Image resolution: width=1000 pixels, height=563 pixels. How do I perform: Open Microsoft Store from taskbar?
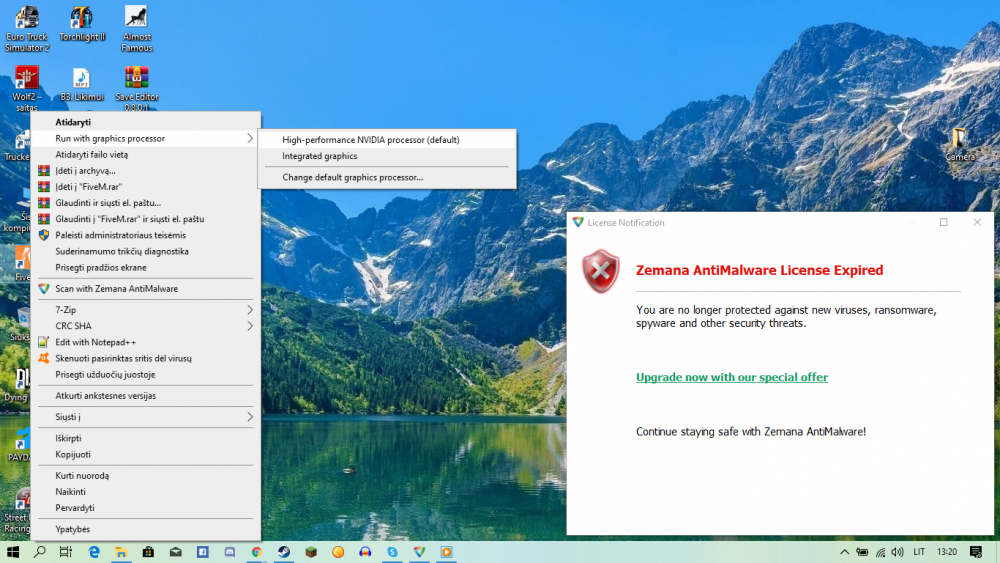(148, 552)
